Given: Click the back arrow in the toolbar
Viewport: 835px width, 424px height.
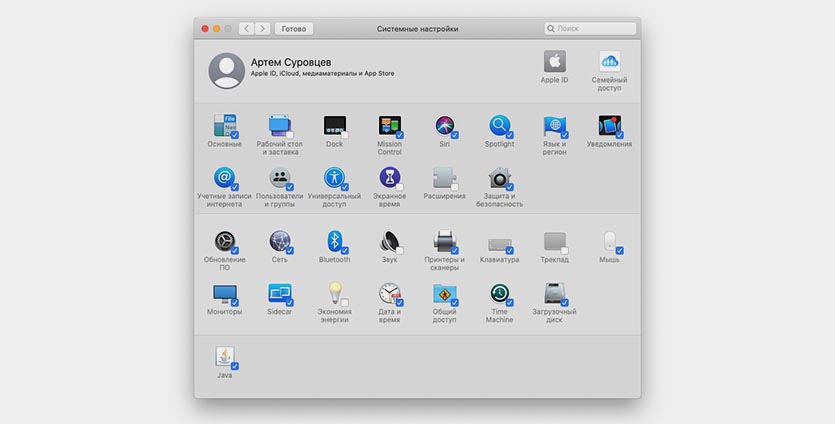Looking at the screenshot, I should [247, 29].
